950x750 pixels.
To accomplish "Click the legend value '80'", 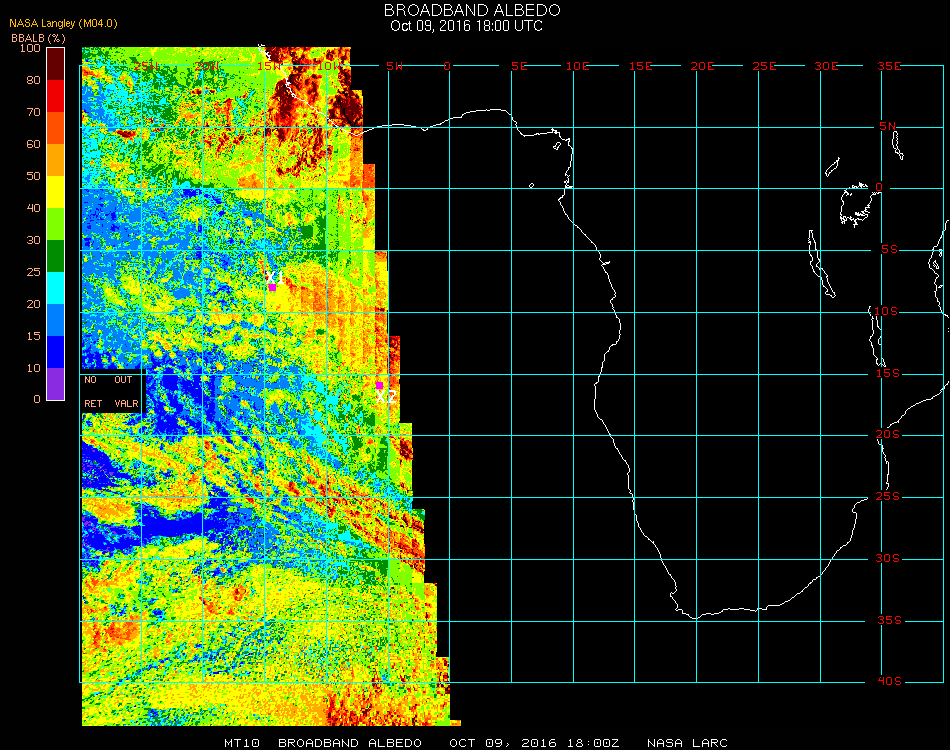I will (33, 80).
